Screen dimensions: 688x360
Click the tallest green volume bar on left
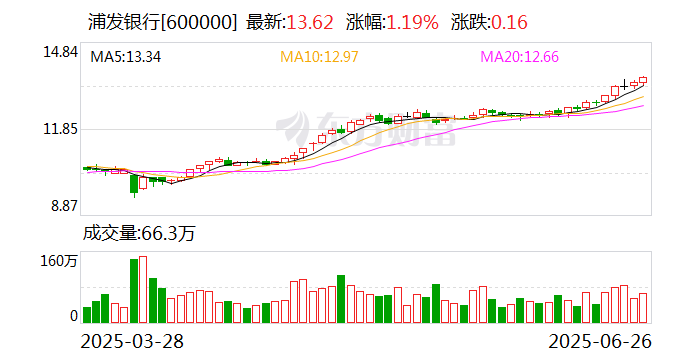(134, 291)
